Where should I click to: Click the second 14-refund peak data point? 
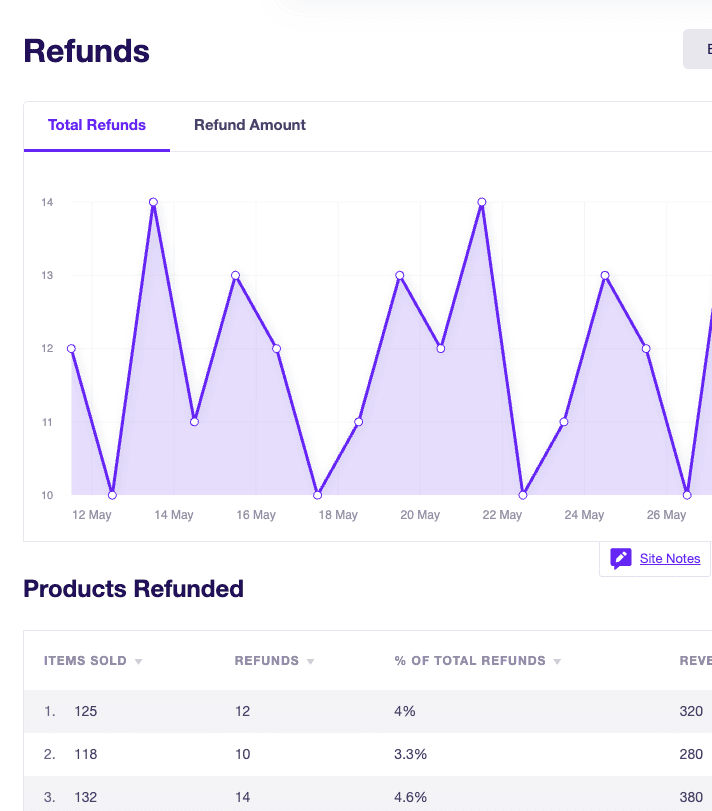click(482, 202)
